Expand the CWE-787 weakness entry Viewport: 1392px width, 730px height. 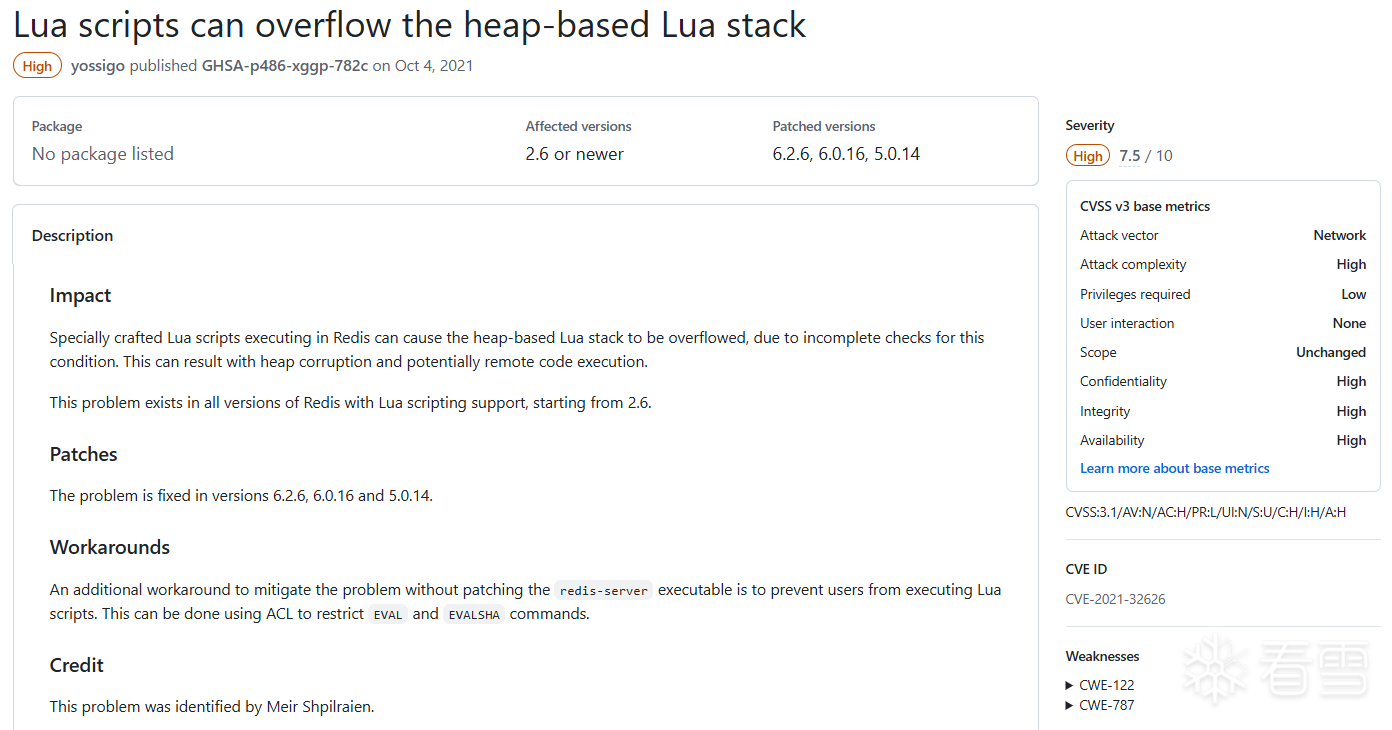point(1100,705)
